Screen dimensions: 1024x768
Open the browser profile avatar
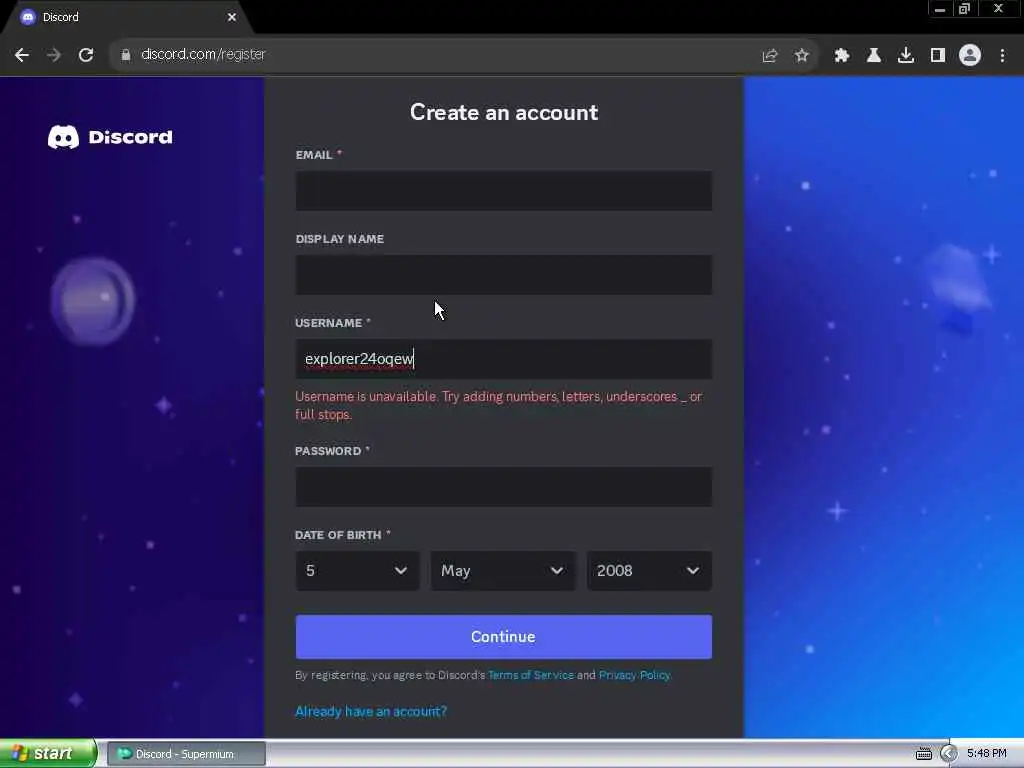(x=970, y=55)
